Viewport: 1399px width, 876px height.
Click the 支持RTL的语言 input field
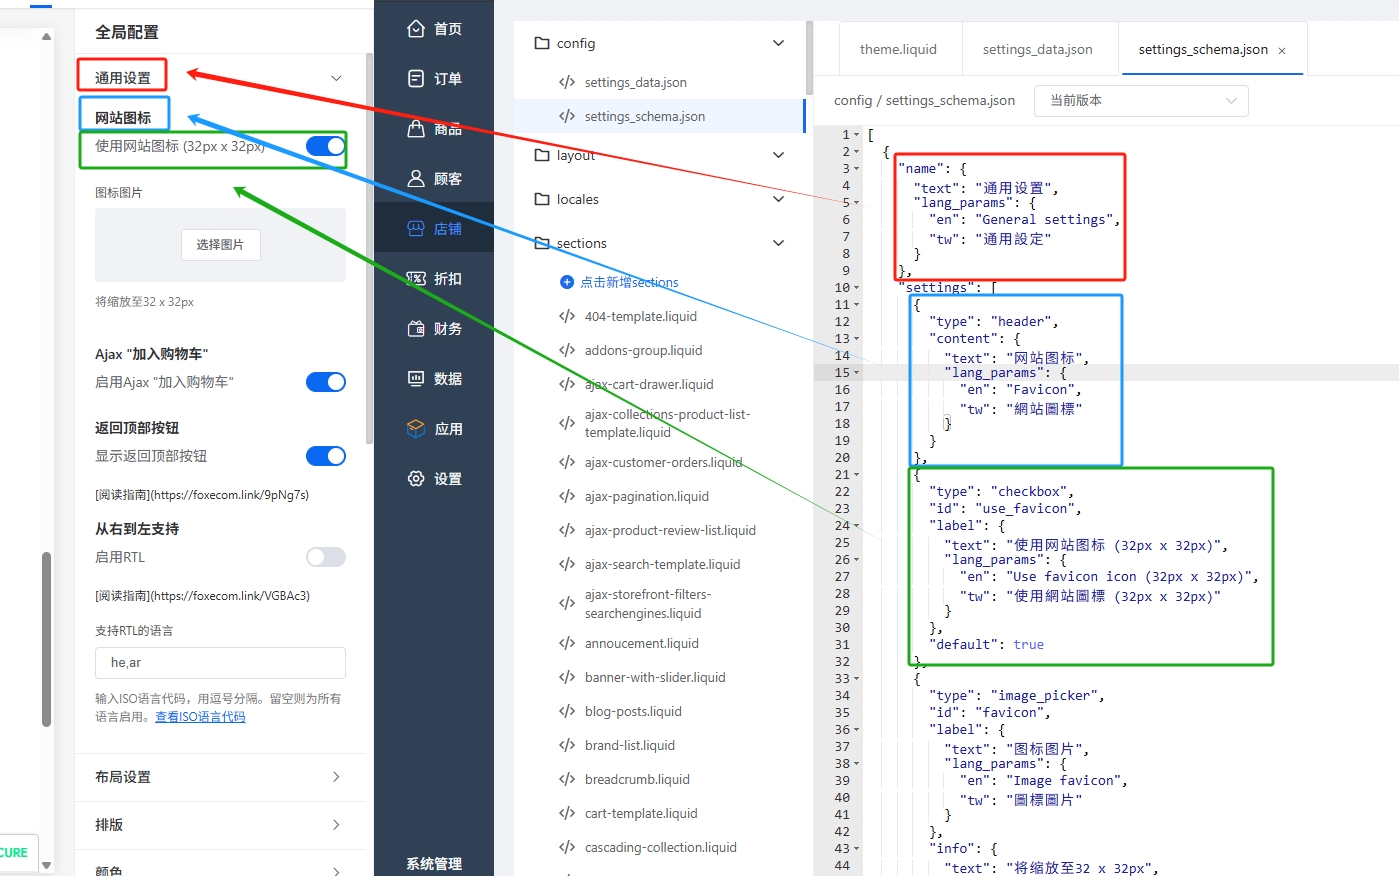click(x=220, y=662)
